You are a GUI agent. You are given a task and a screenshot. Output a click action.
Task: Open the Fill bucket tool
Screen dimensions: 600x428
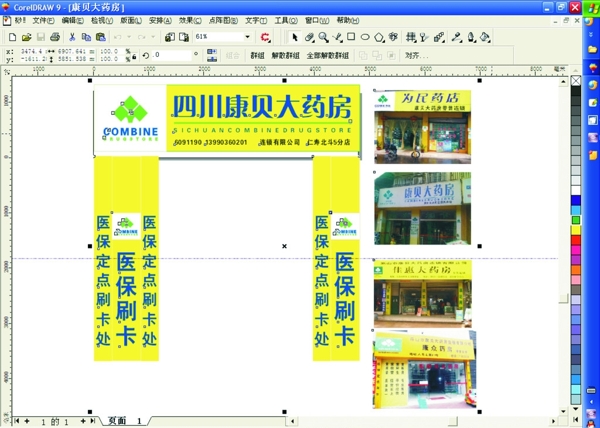(485, 37)
